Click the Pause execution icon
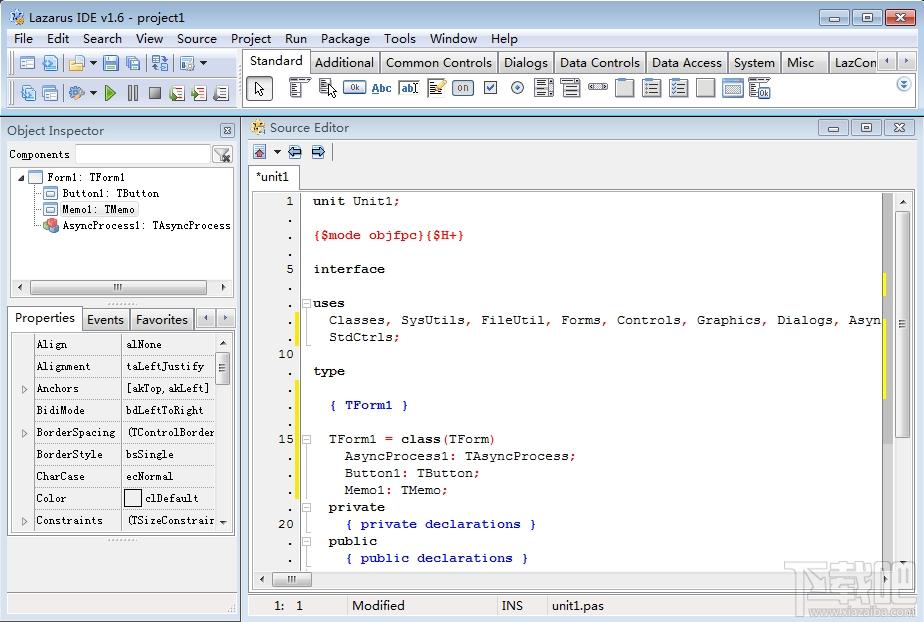 [x=132, y=93]
